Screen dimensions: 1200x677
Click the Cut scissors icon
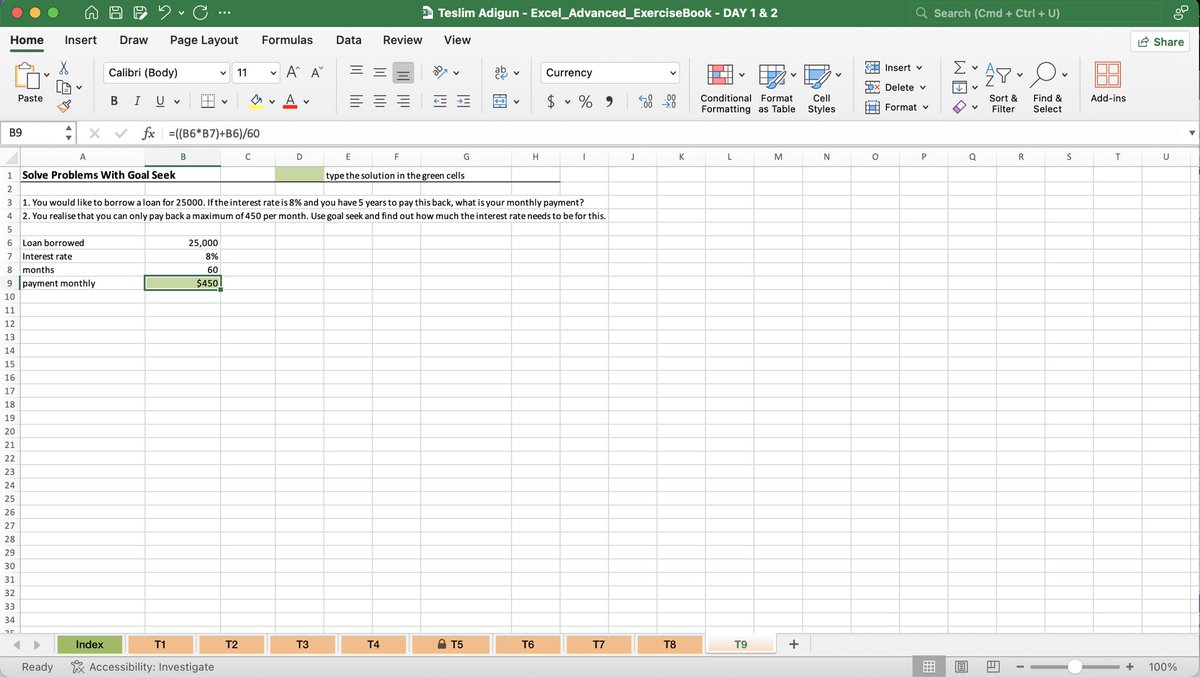click(x=65, y=67)
